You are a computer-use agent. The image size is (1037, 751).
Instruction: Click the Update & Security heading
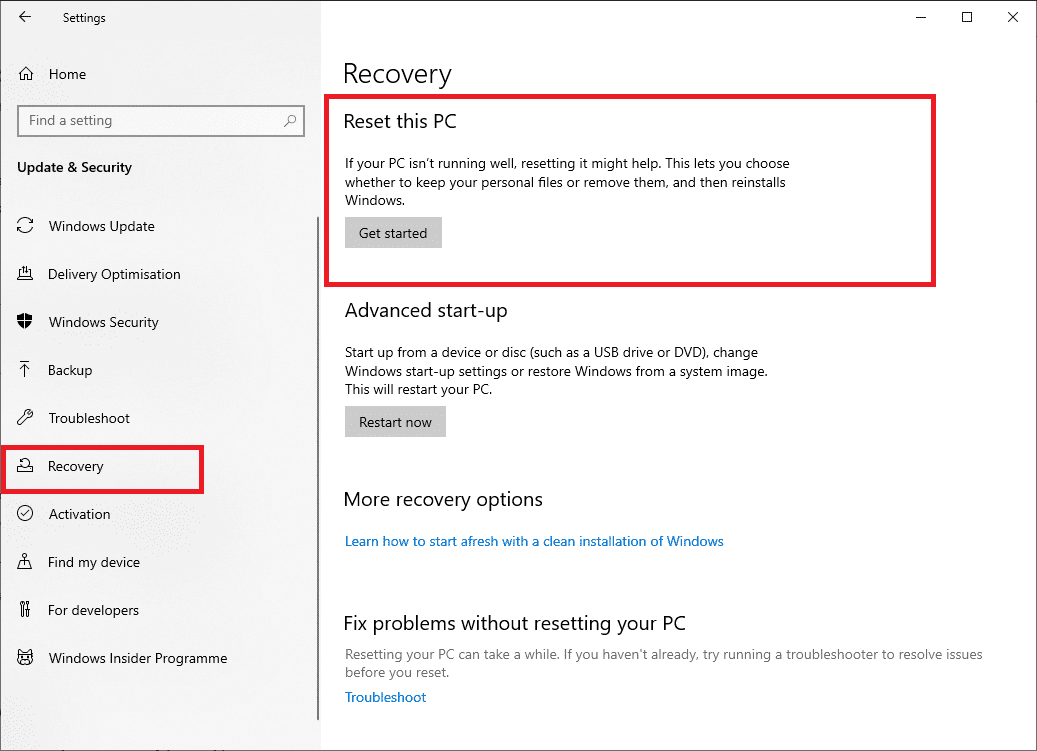pyautogui.click(x=75, y=167)
